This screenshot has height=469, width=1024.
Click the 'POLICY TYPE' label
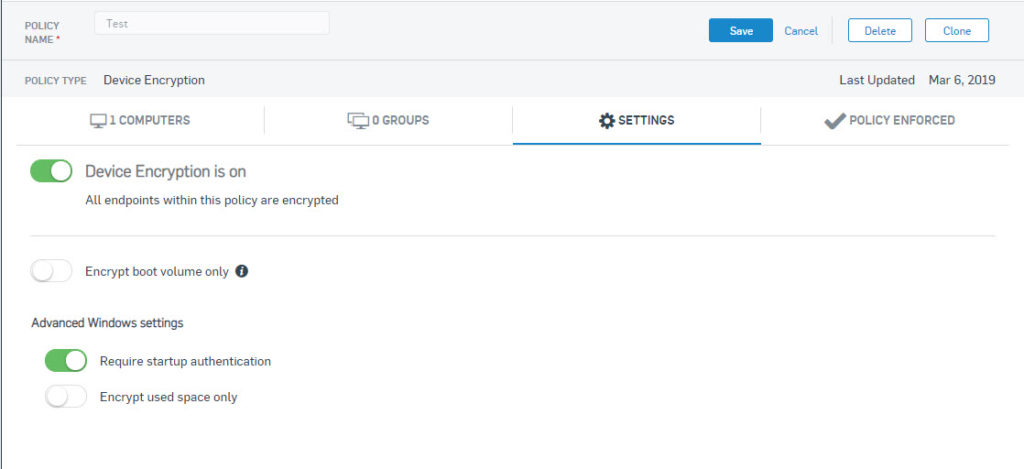tap(56, 81)
